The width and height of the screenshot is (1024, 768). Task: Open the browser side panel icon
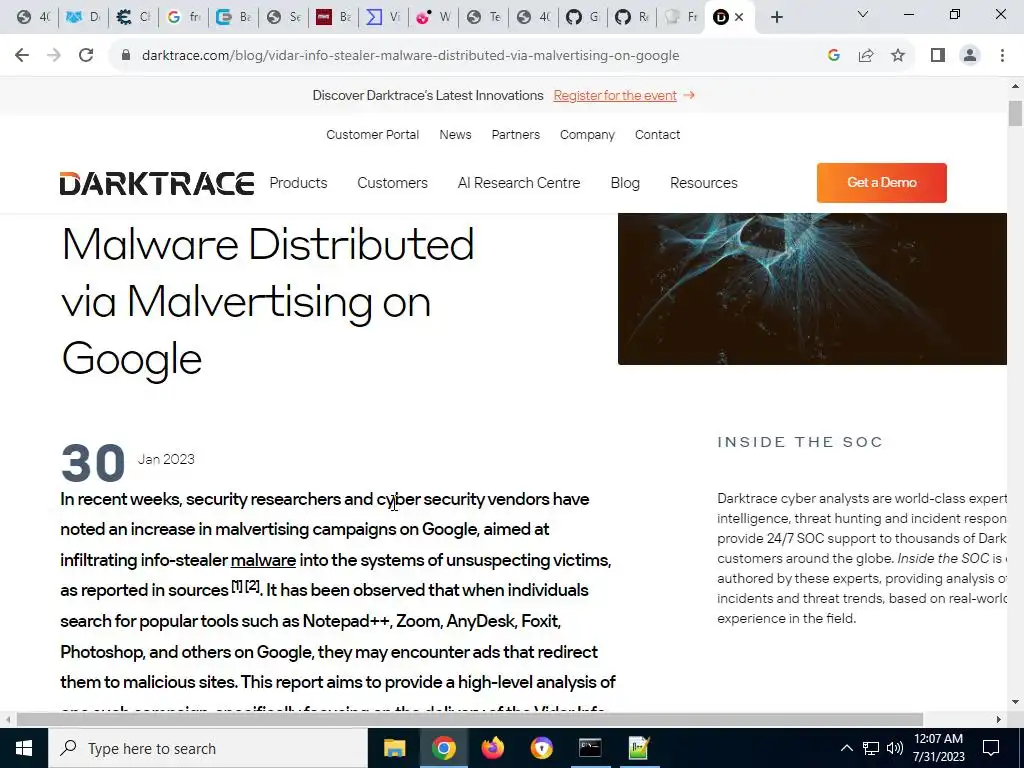pos(938,56)
